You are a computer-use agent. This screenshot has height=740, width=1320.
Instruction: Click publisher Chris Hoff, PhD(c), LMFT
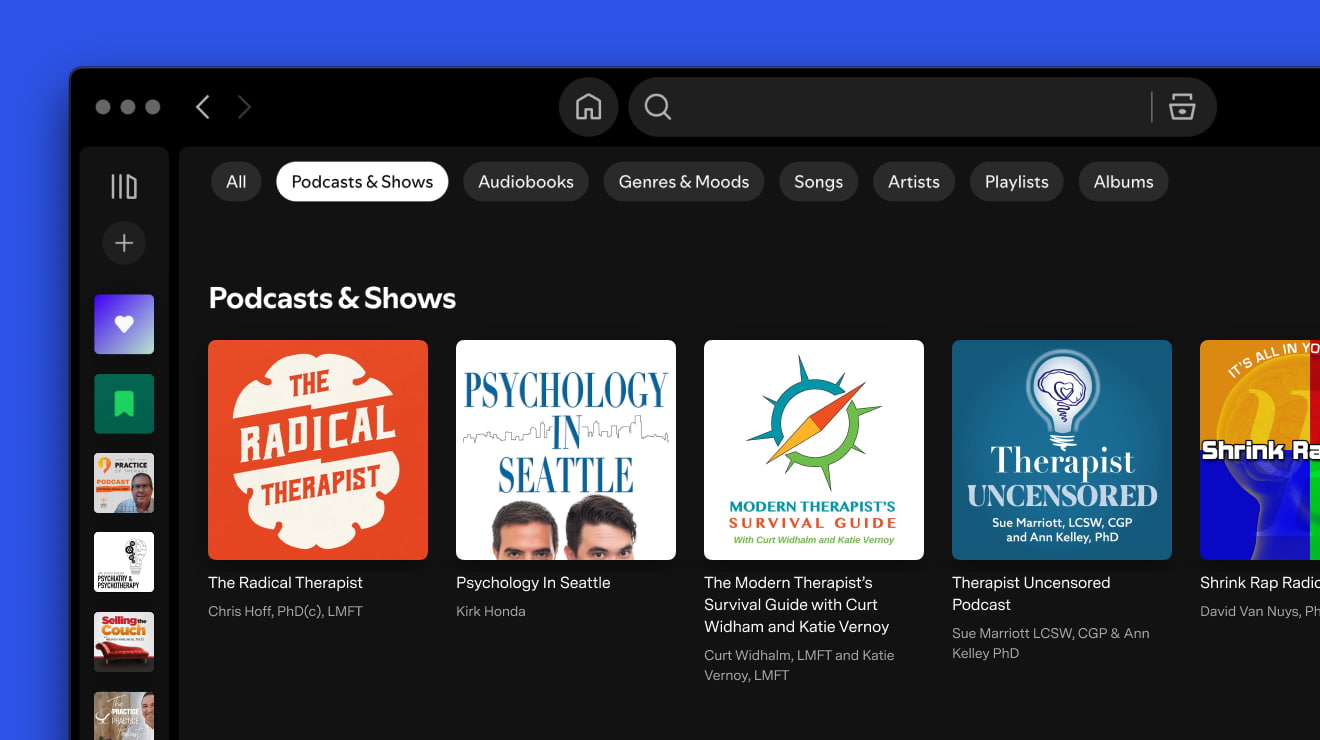point(285,611)
